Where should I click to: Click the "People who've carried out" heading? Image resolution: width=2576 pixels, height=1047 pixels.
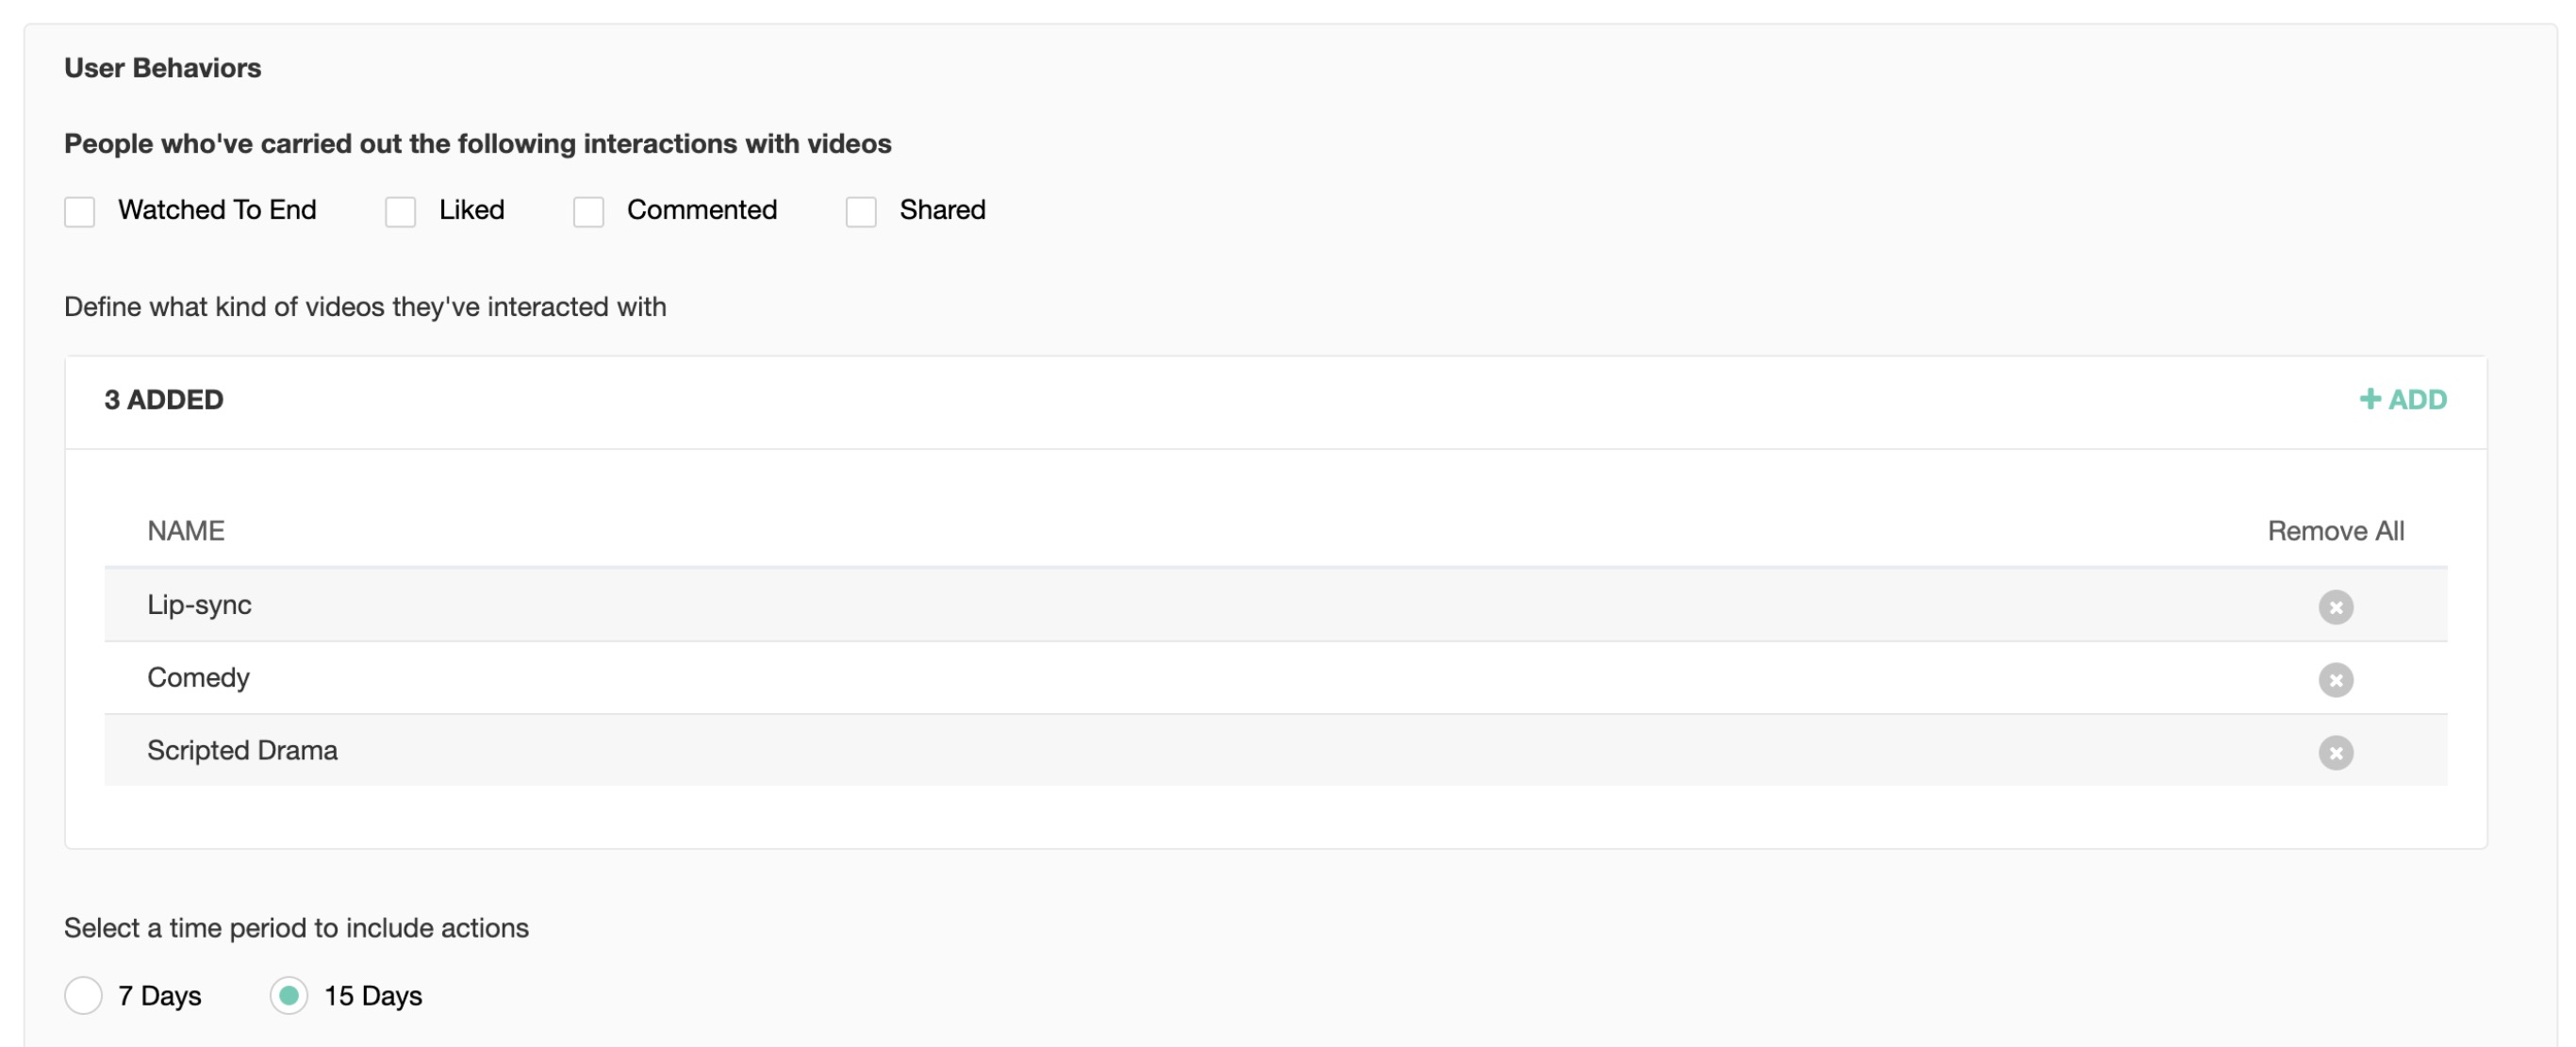point(477,144)
